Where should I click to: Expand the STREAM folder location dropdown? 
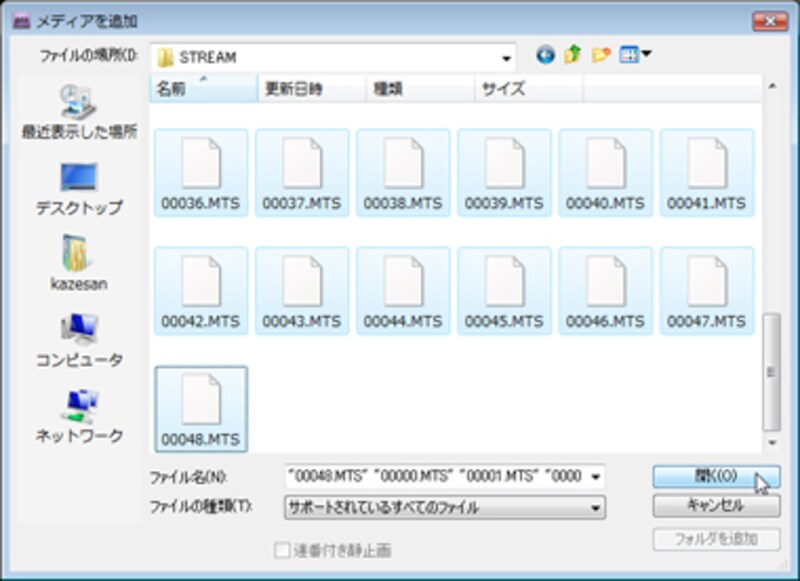pos(507,57)
